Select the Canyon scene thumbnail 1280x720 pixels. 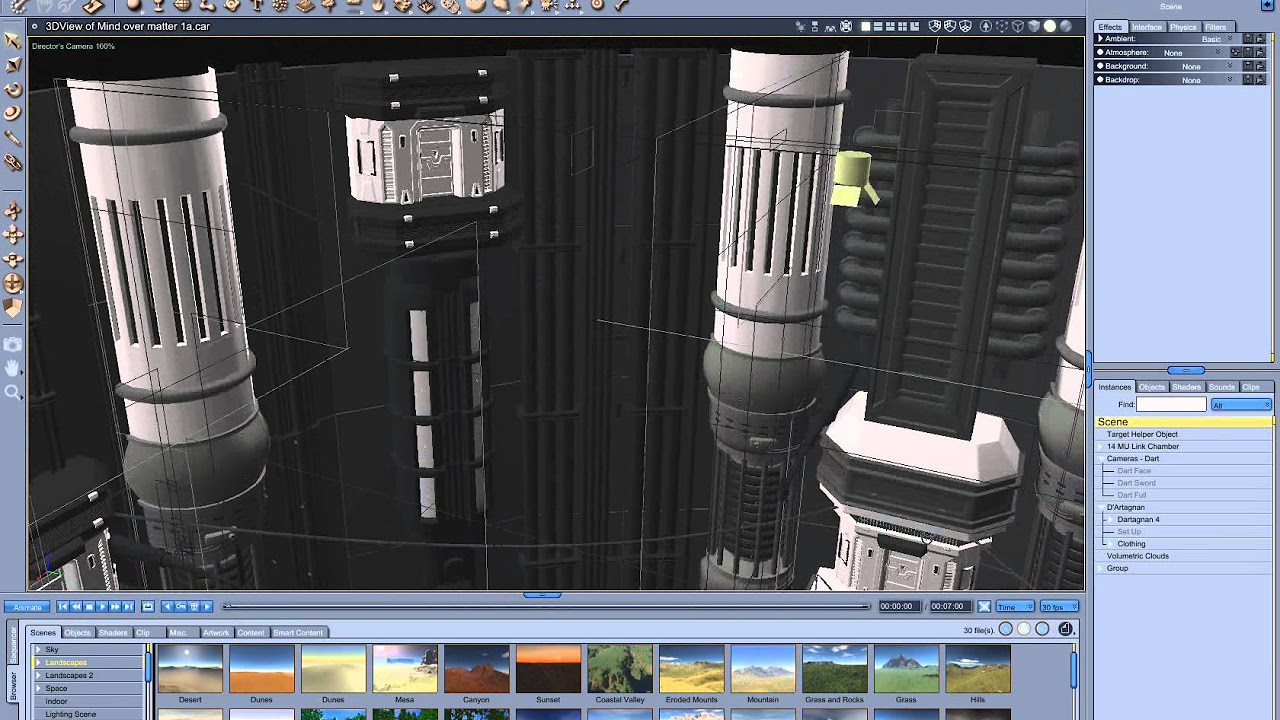476,669
